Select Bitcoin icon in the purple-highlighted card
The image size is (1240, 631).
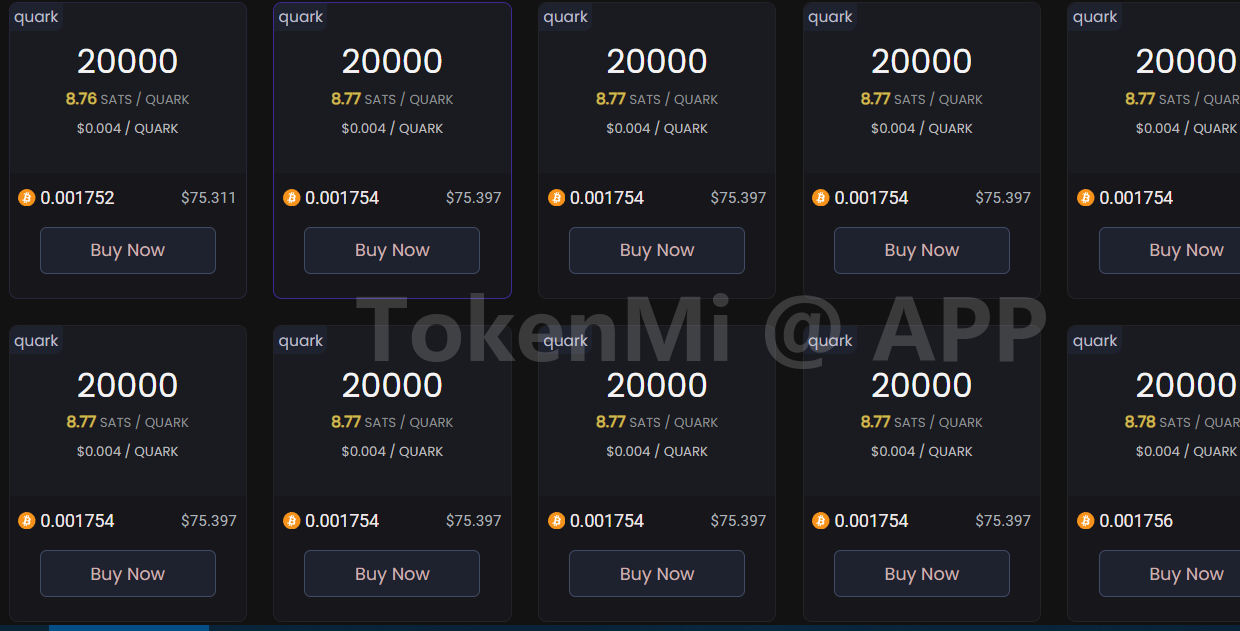pos(292,198)
